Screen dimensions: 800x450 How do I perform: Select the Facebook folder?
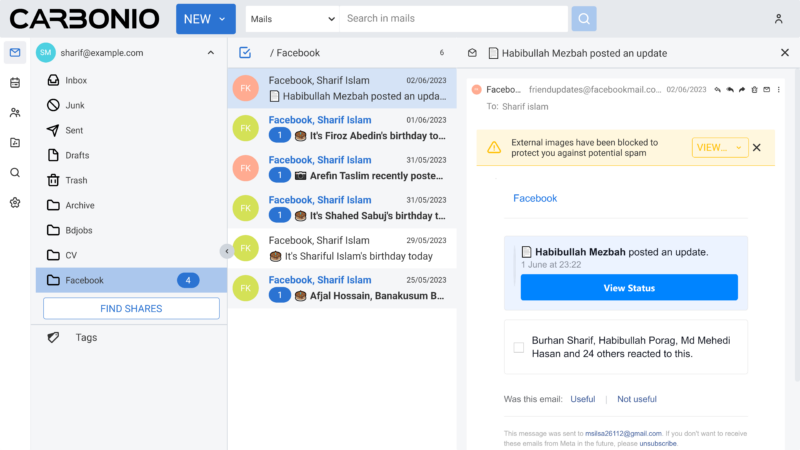click(x=131, y=280)
